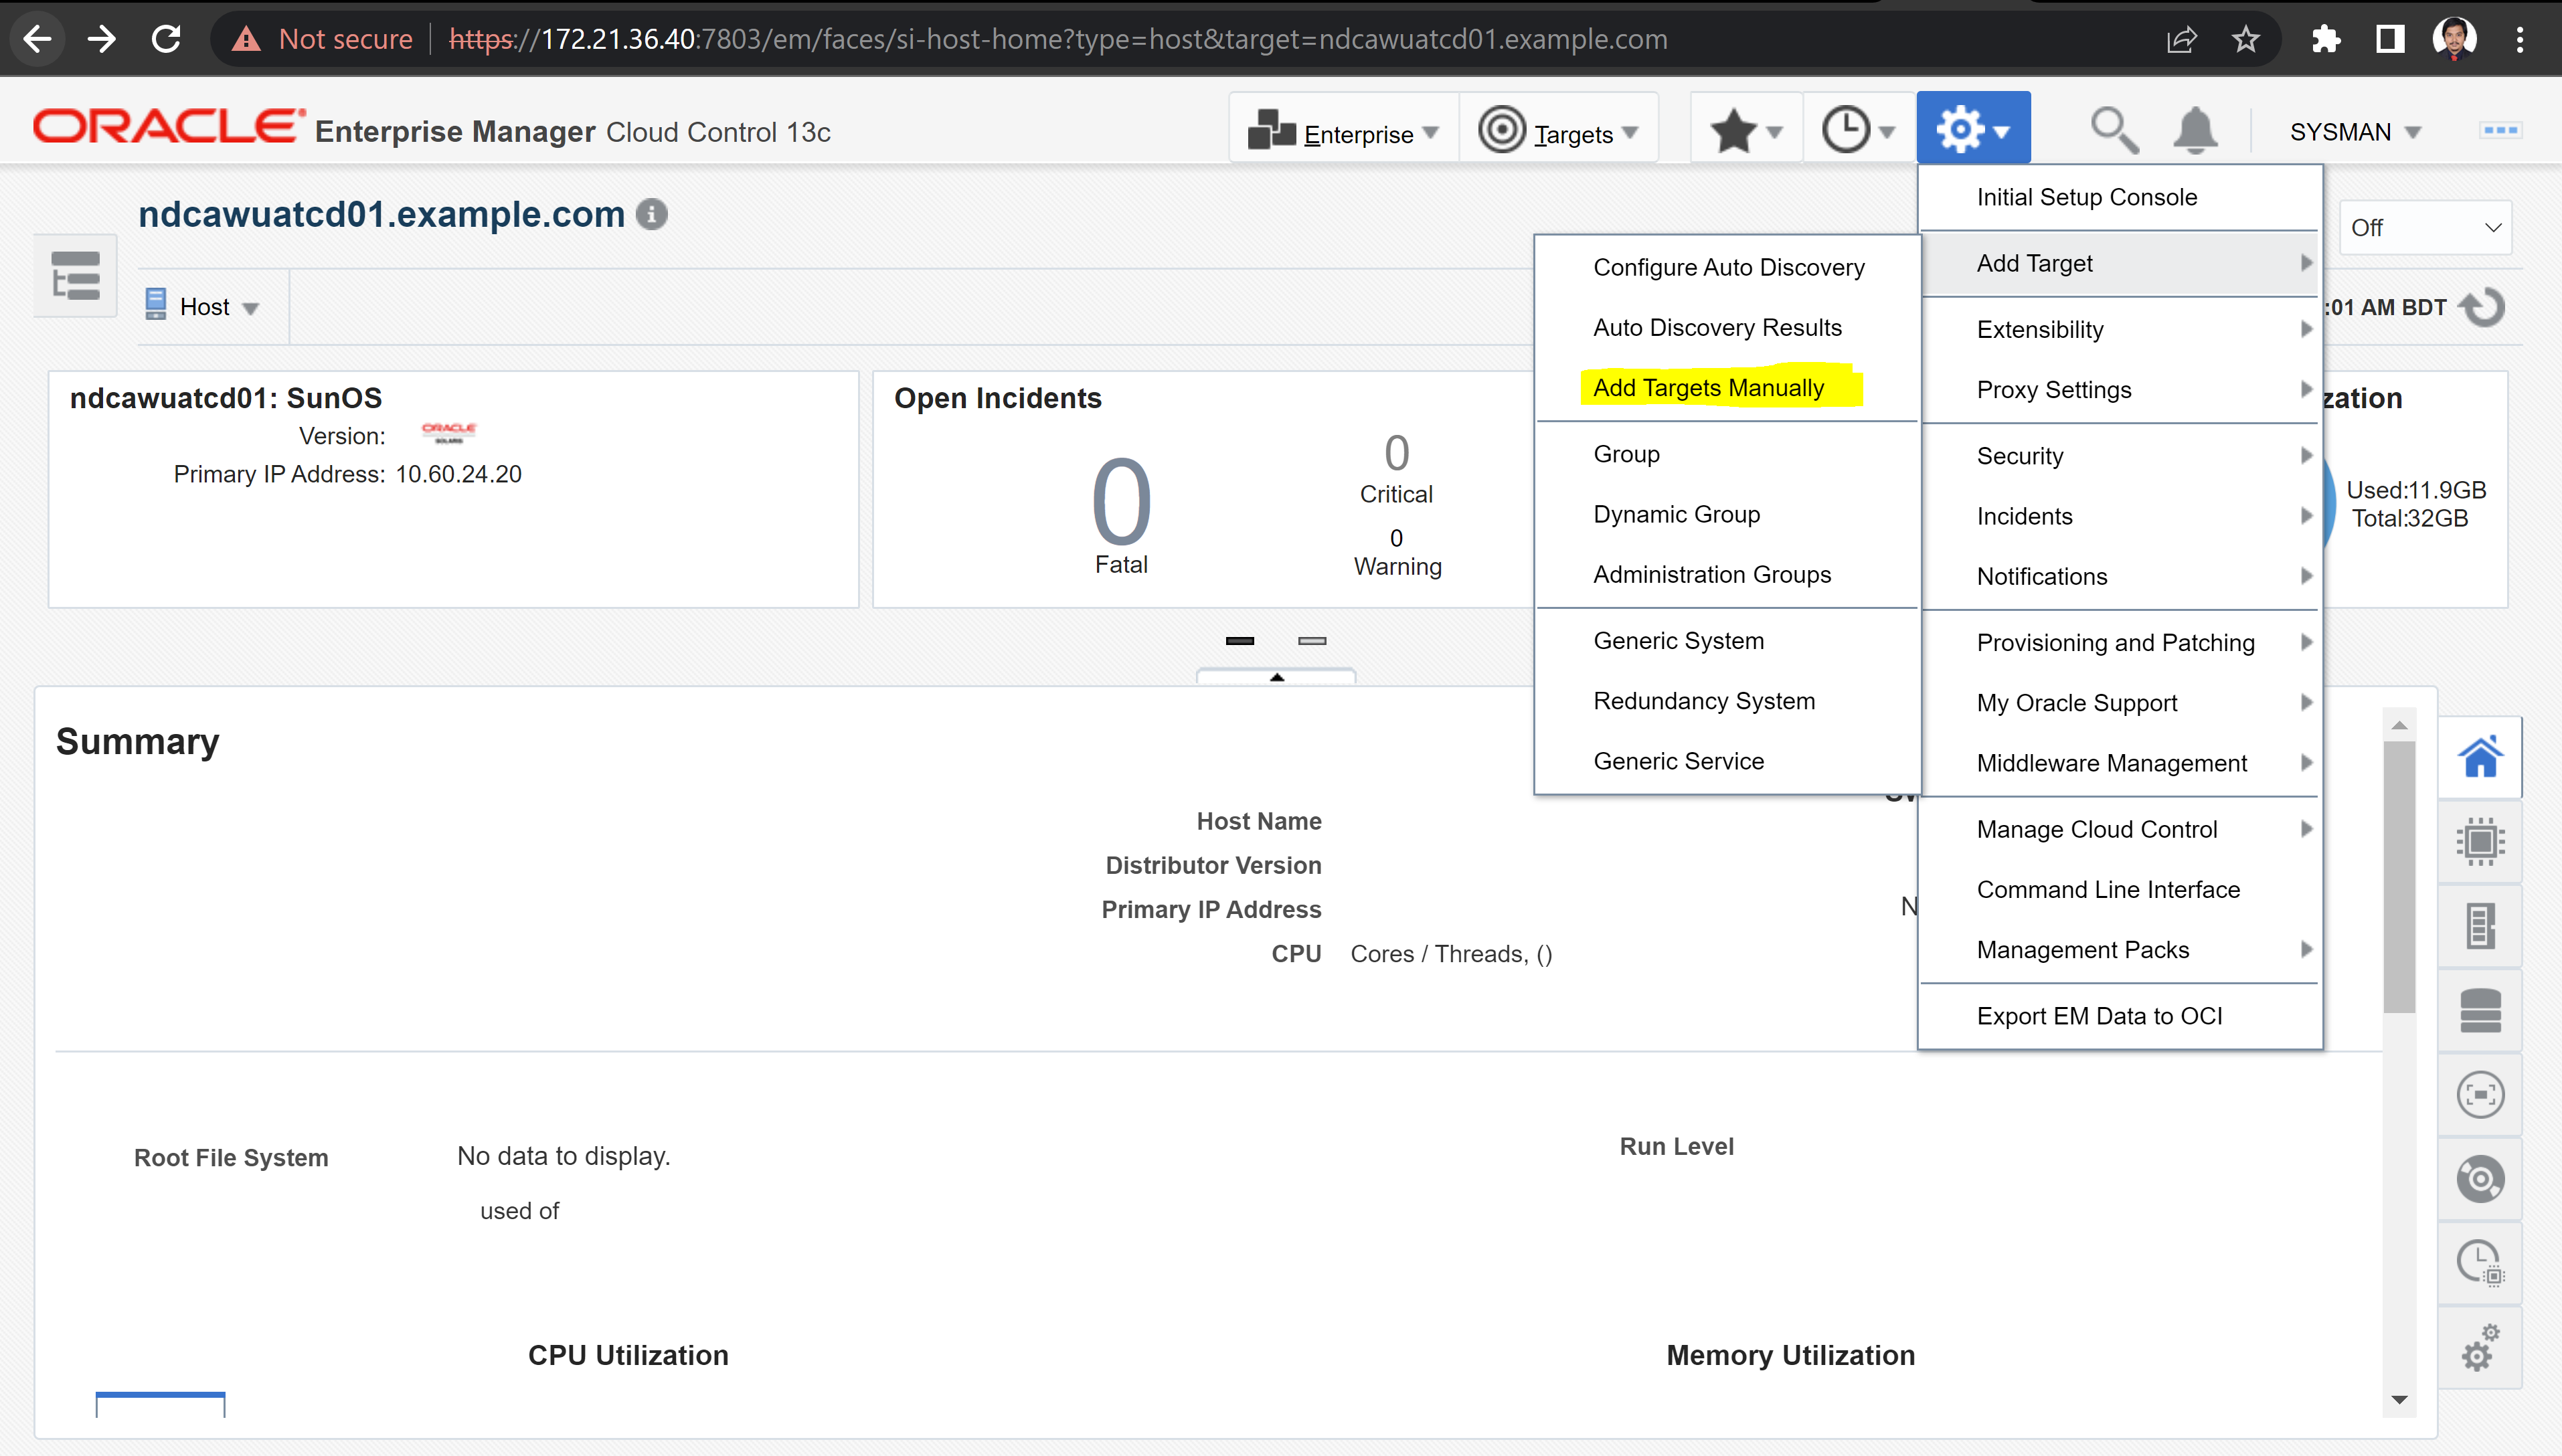Expand Middleware Management submenu

point(2120,762)
